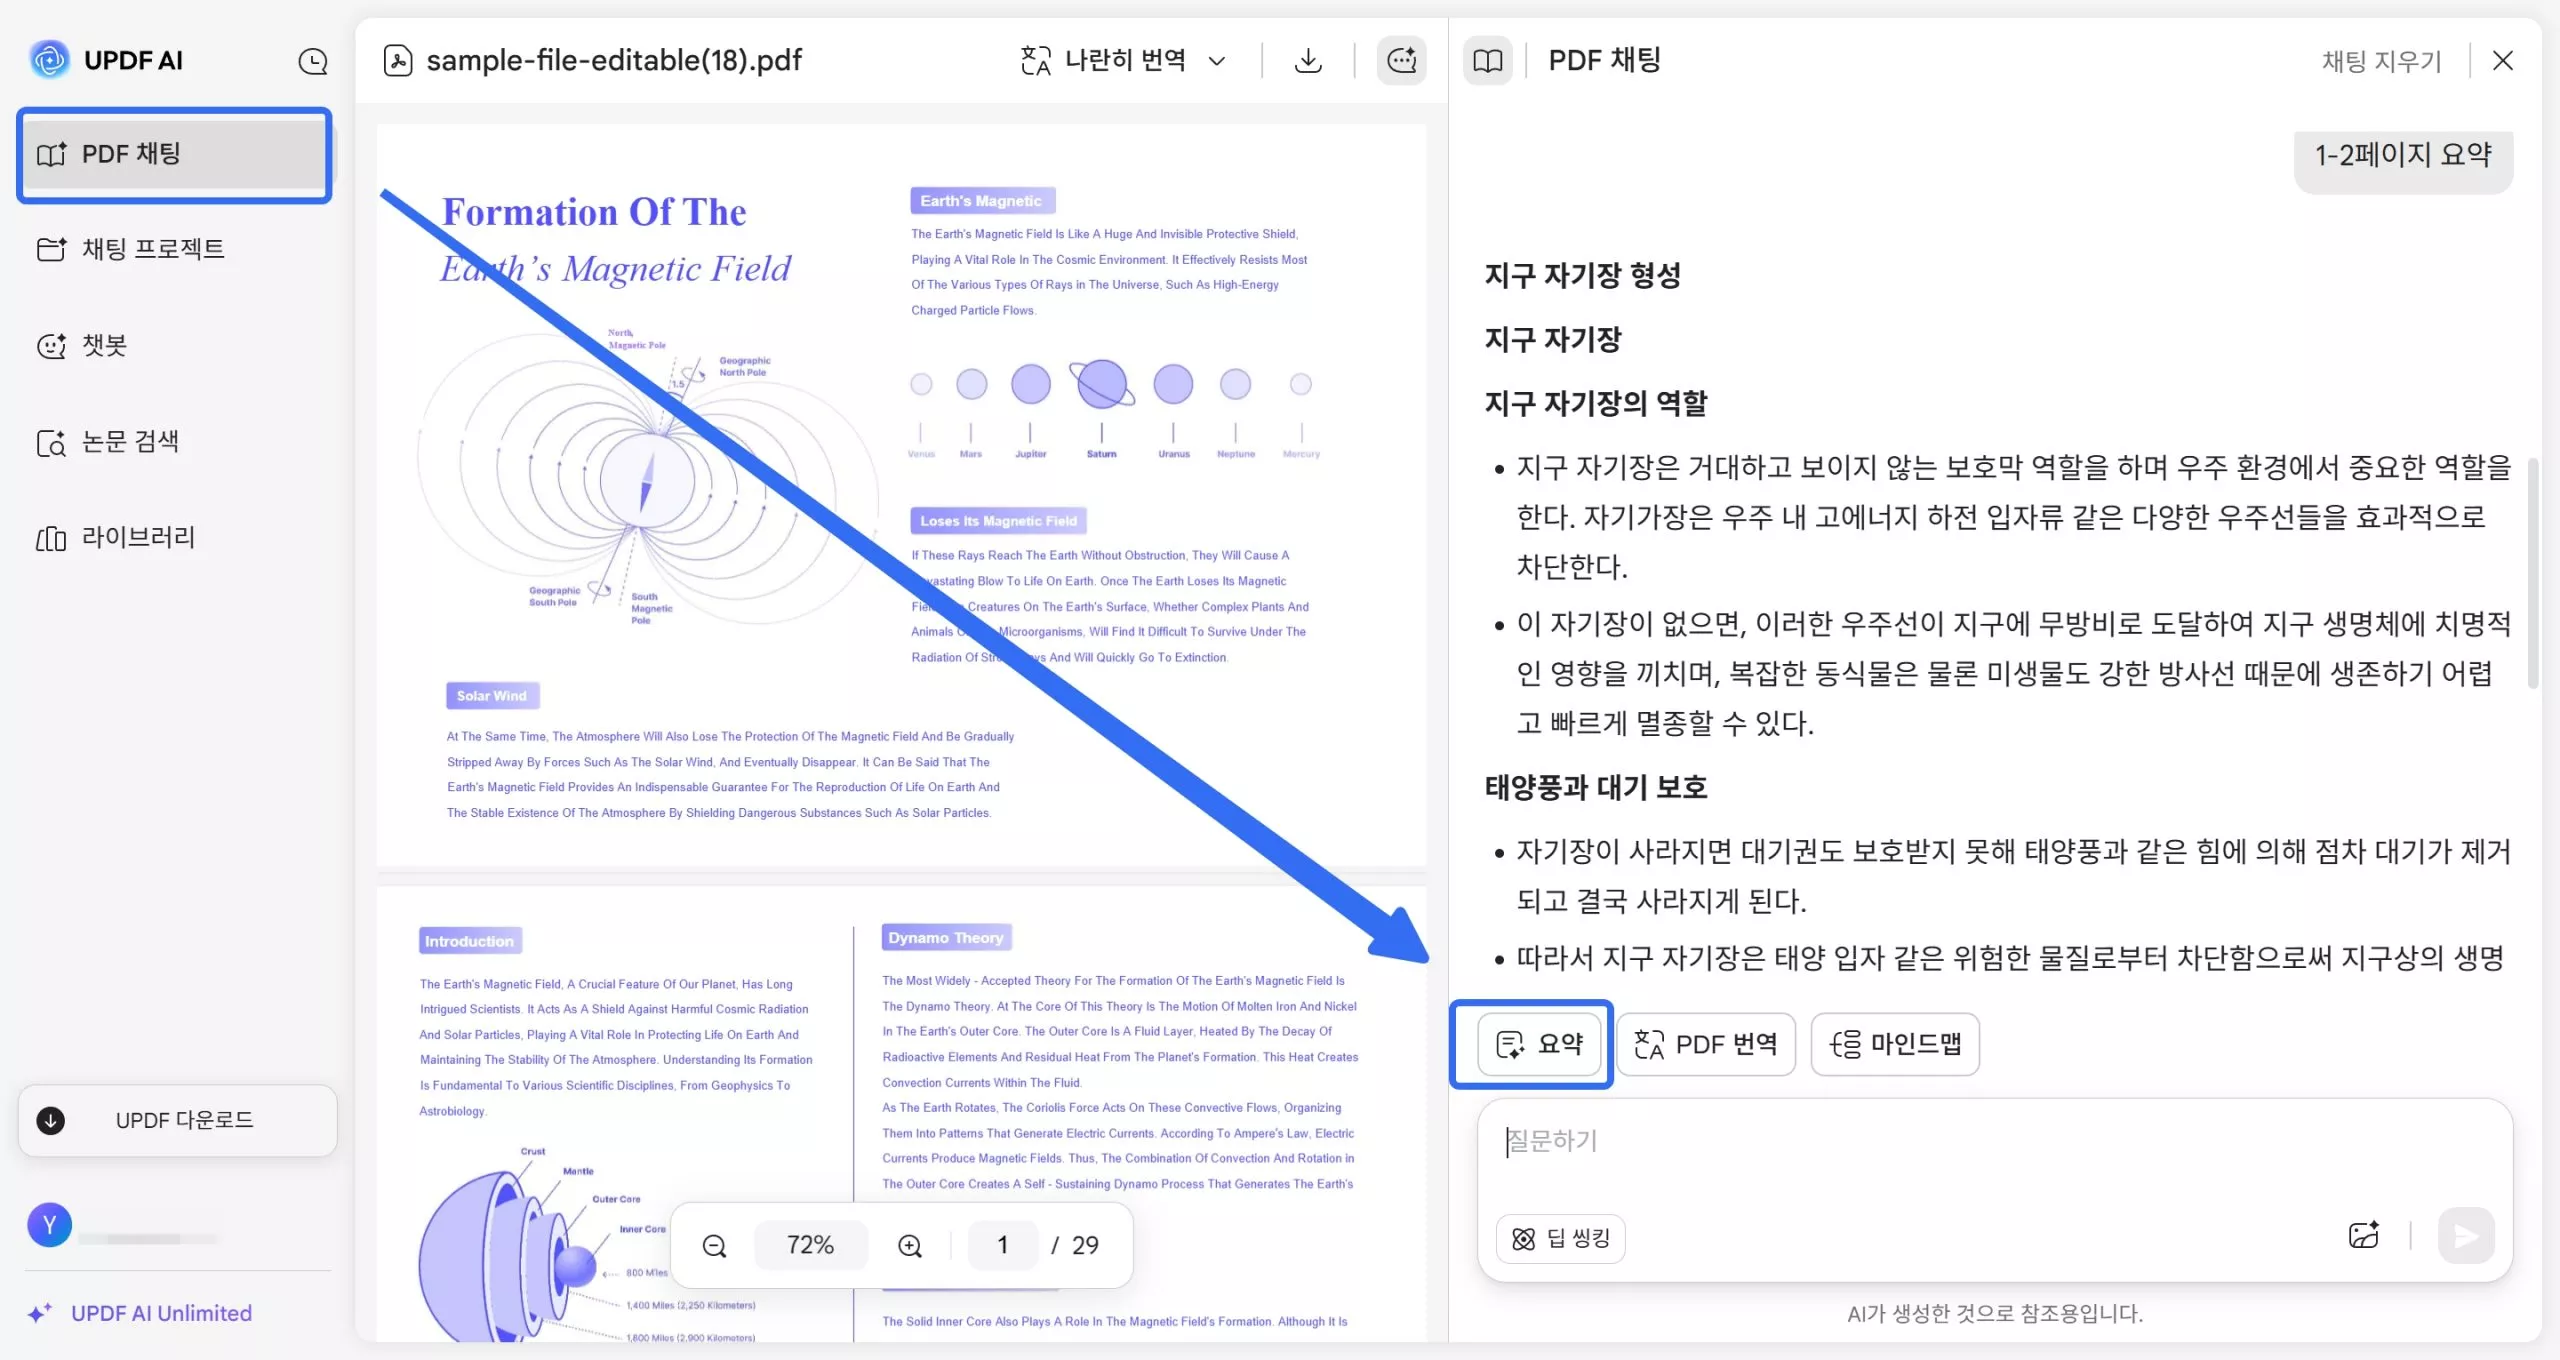Open chat history via the clock icon
The height and width of the screenshot is (1360, 2560).
coord(312,60)
